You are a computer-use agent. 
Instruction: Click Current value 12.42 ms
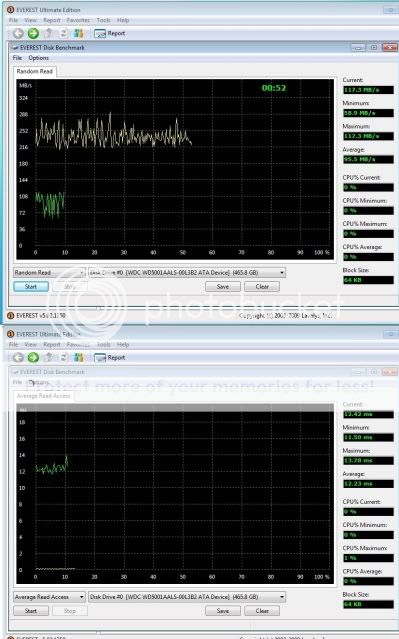[x=368, y=414]
